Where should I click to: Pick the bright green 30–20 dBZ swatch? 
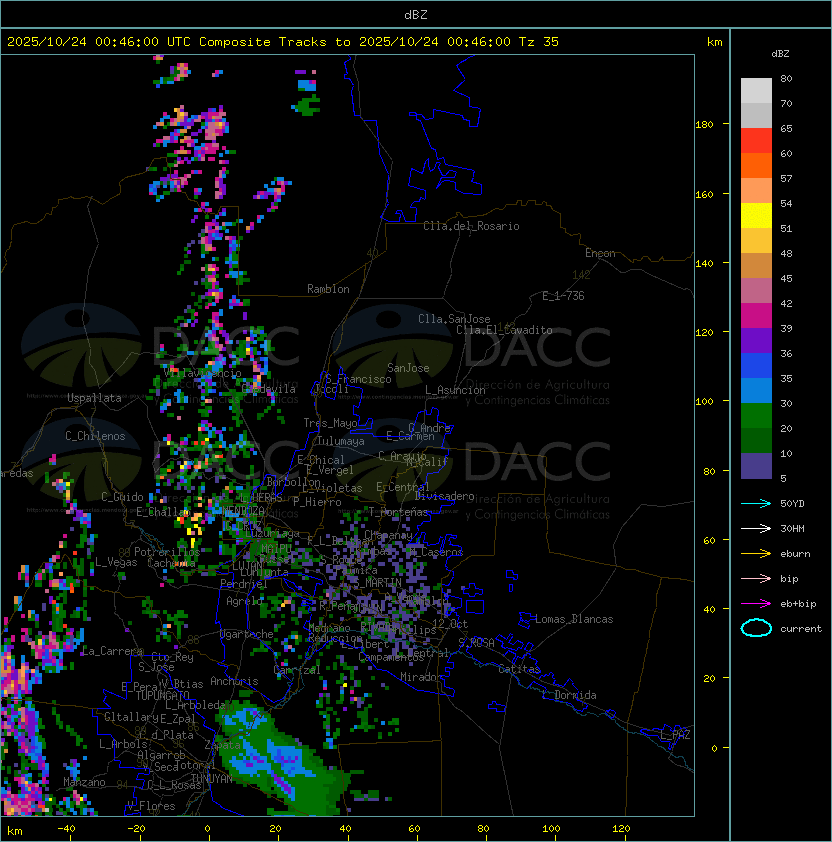756,416
